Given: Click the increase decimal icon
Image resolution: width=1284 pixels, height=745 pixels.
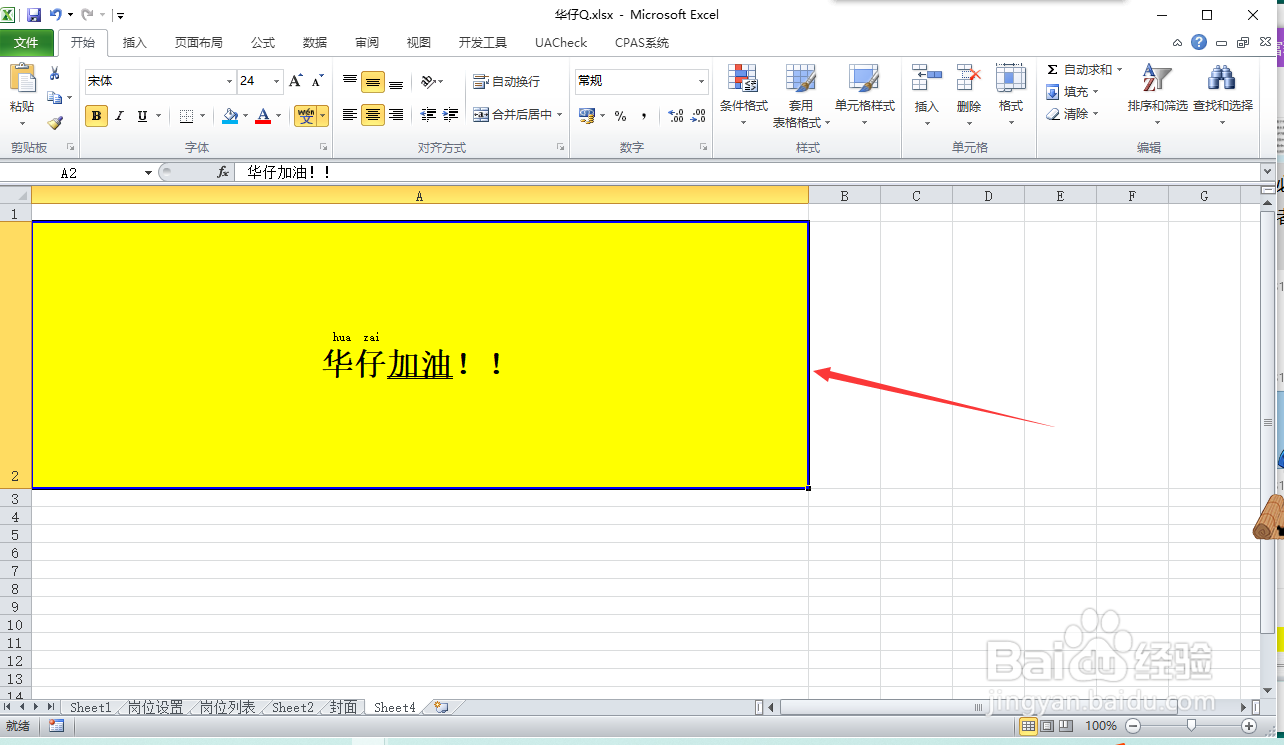Looking at the screenshot, I should 676,116.
